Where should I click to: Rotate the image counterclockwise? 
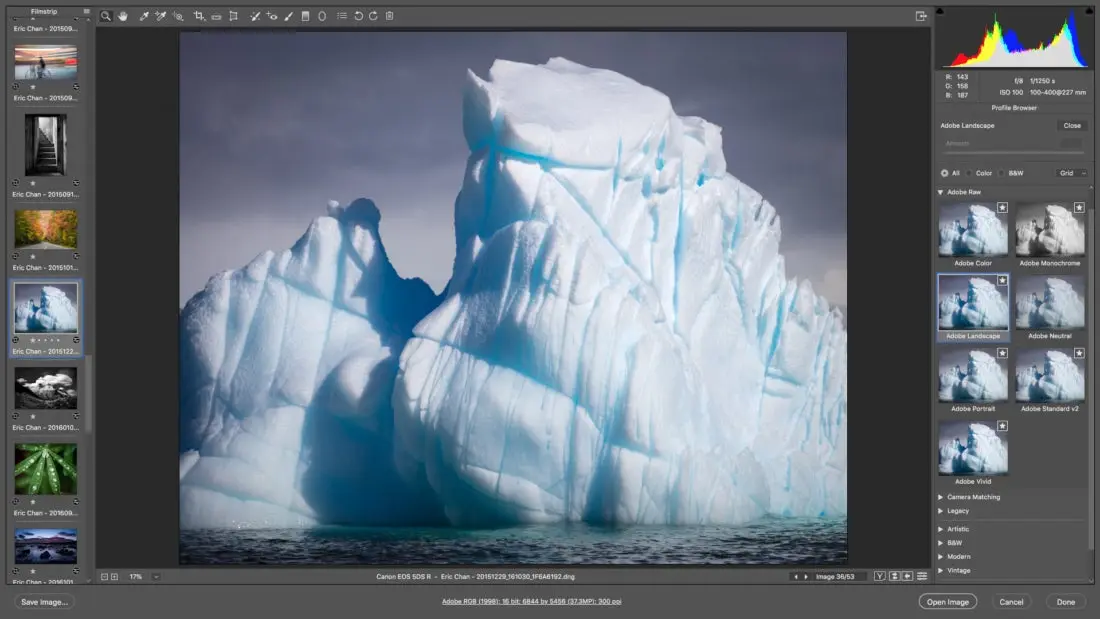(357, 16)
